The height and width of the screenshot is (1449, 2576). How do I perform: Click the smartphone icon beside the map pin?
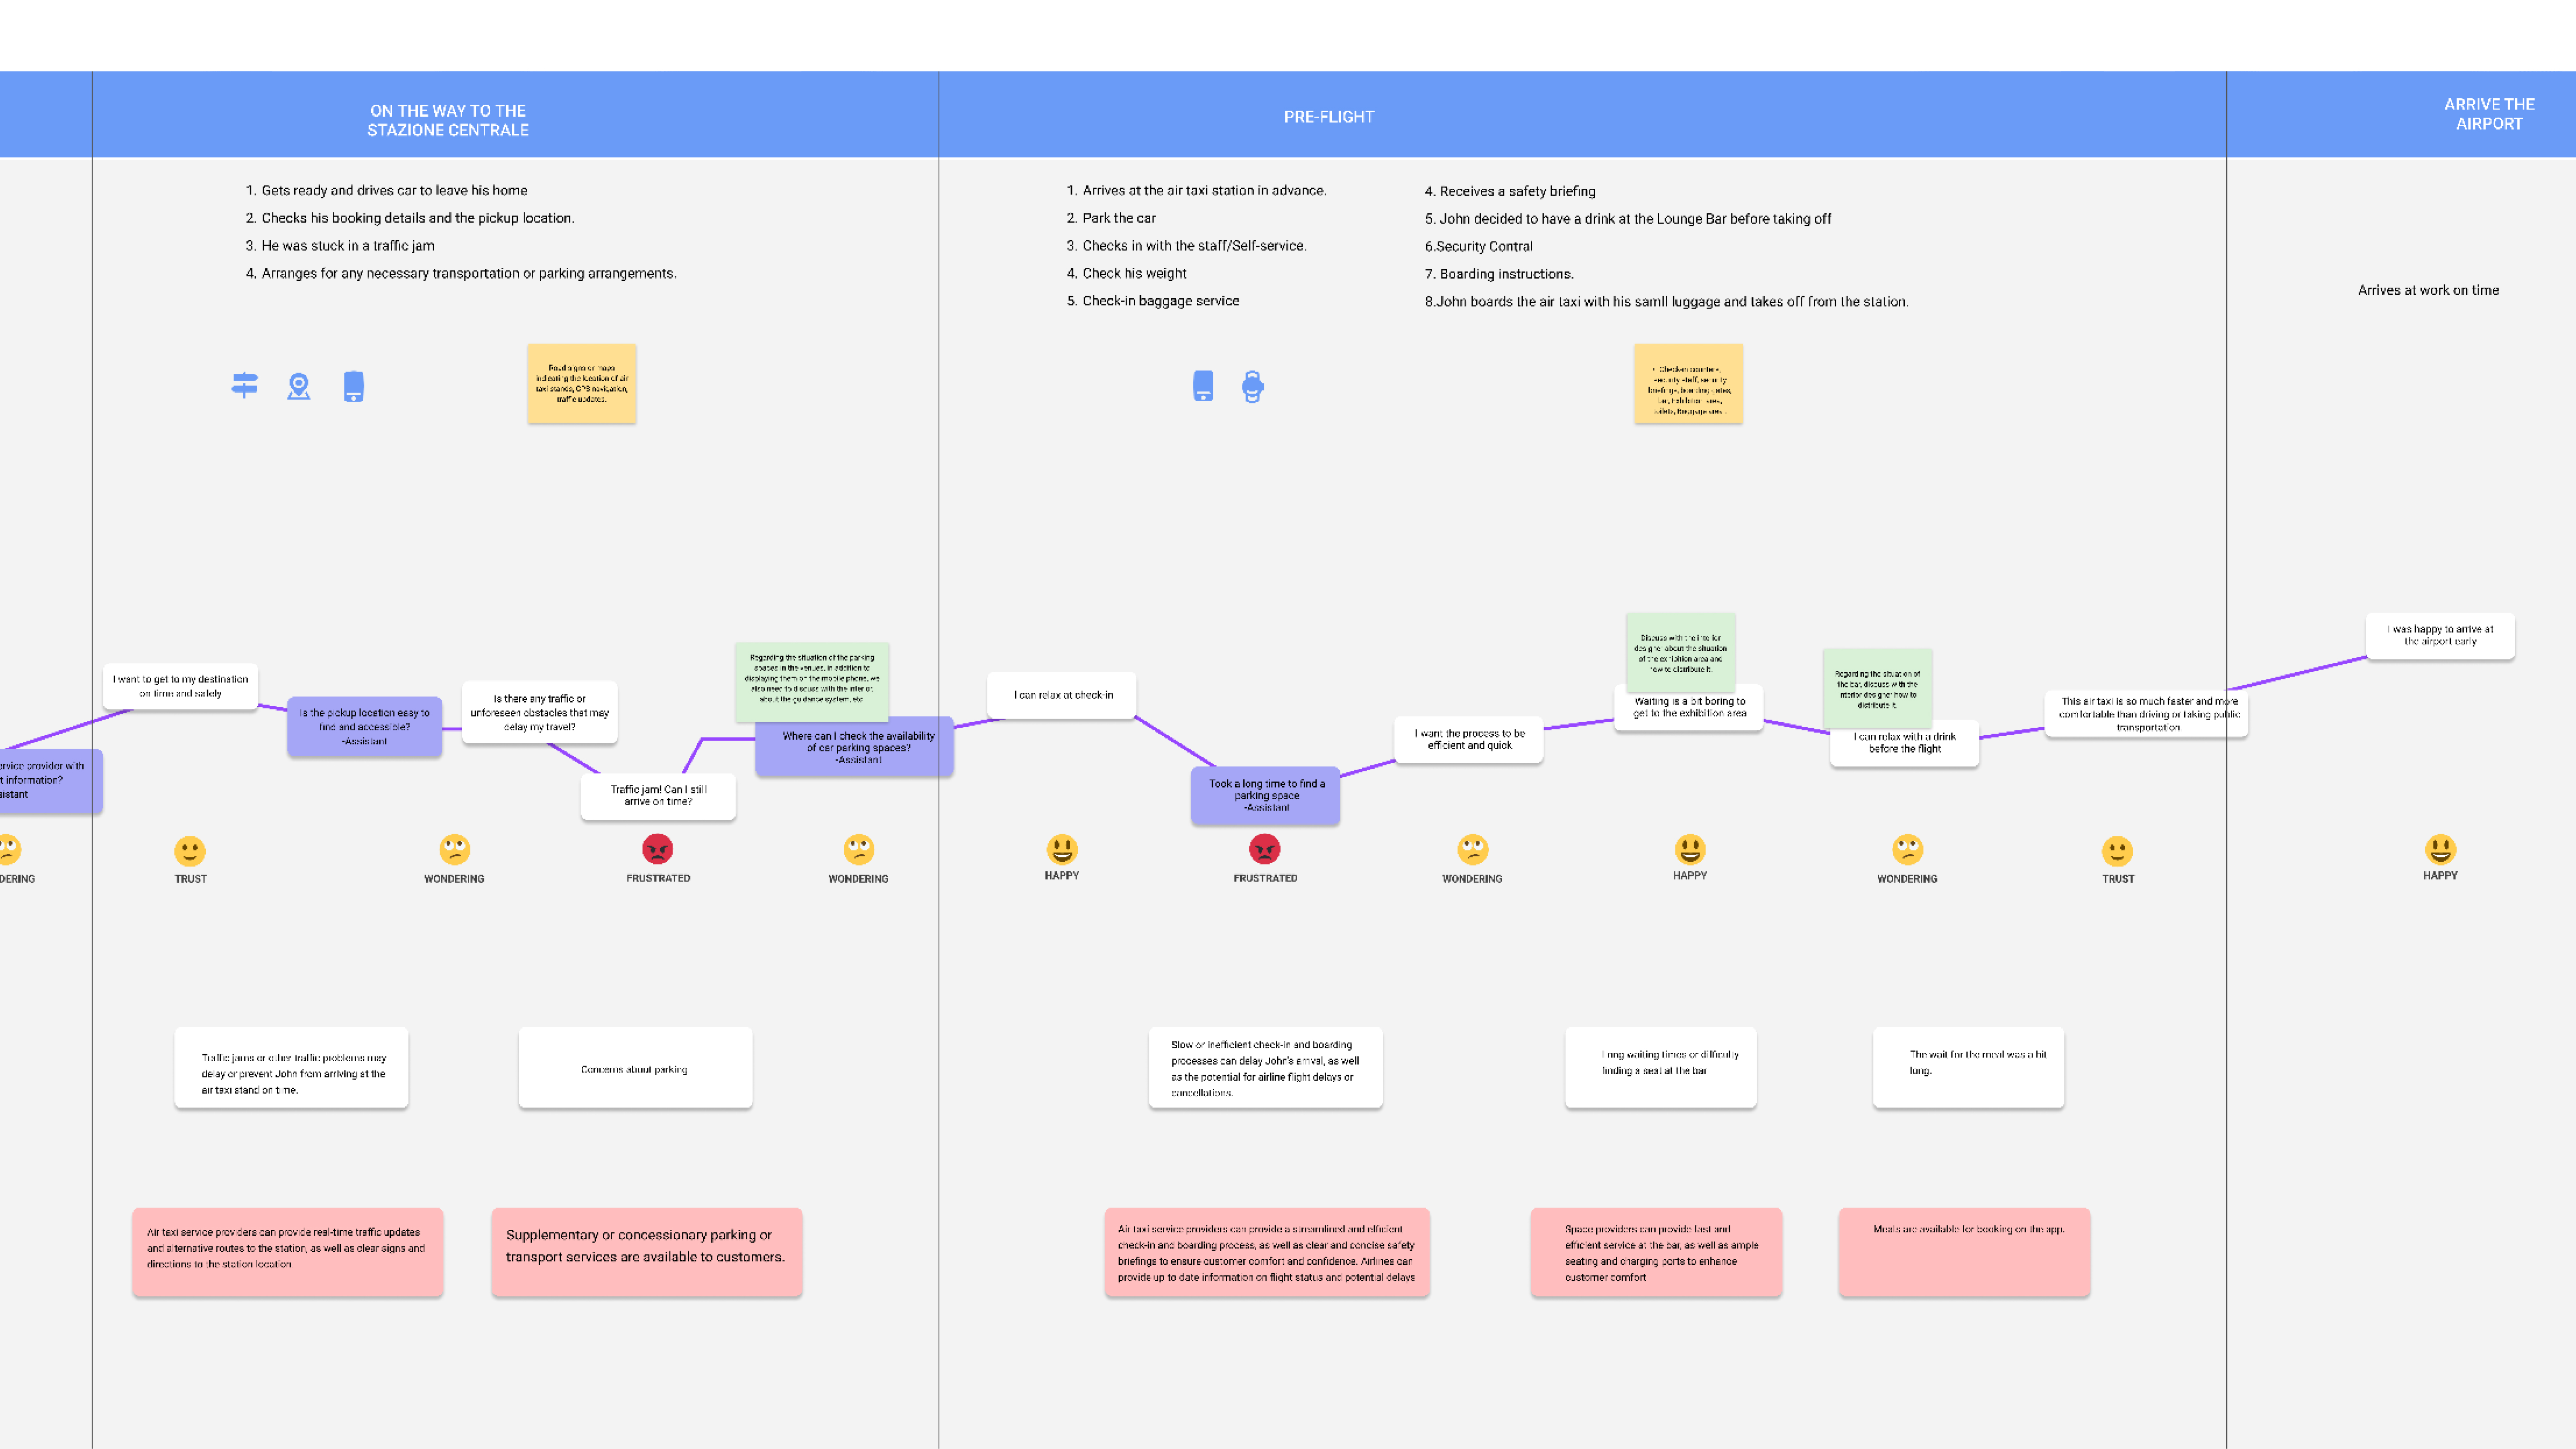(x=354, y=386)
